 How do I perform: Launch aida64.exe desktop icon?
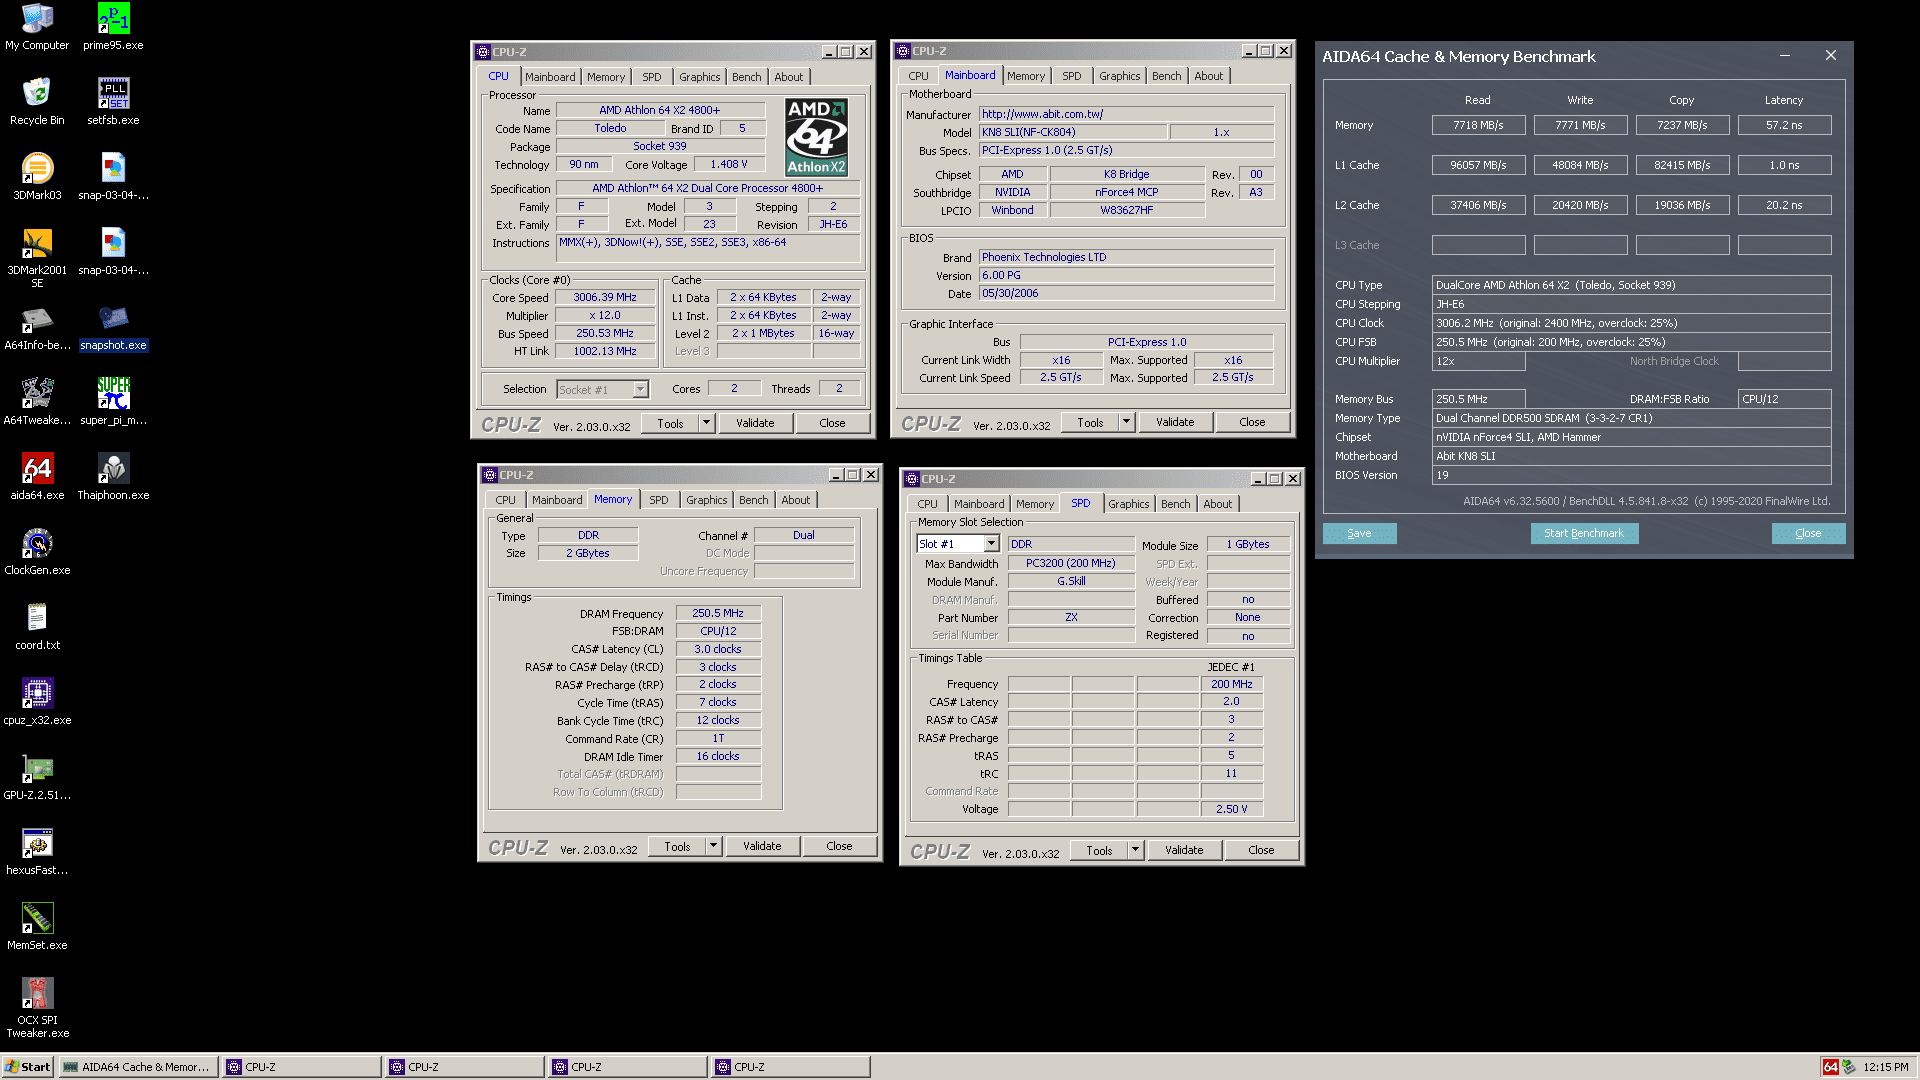(x=37, y=477)
